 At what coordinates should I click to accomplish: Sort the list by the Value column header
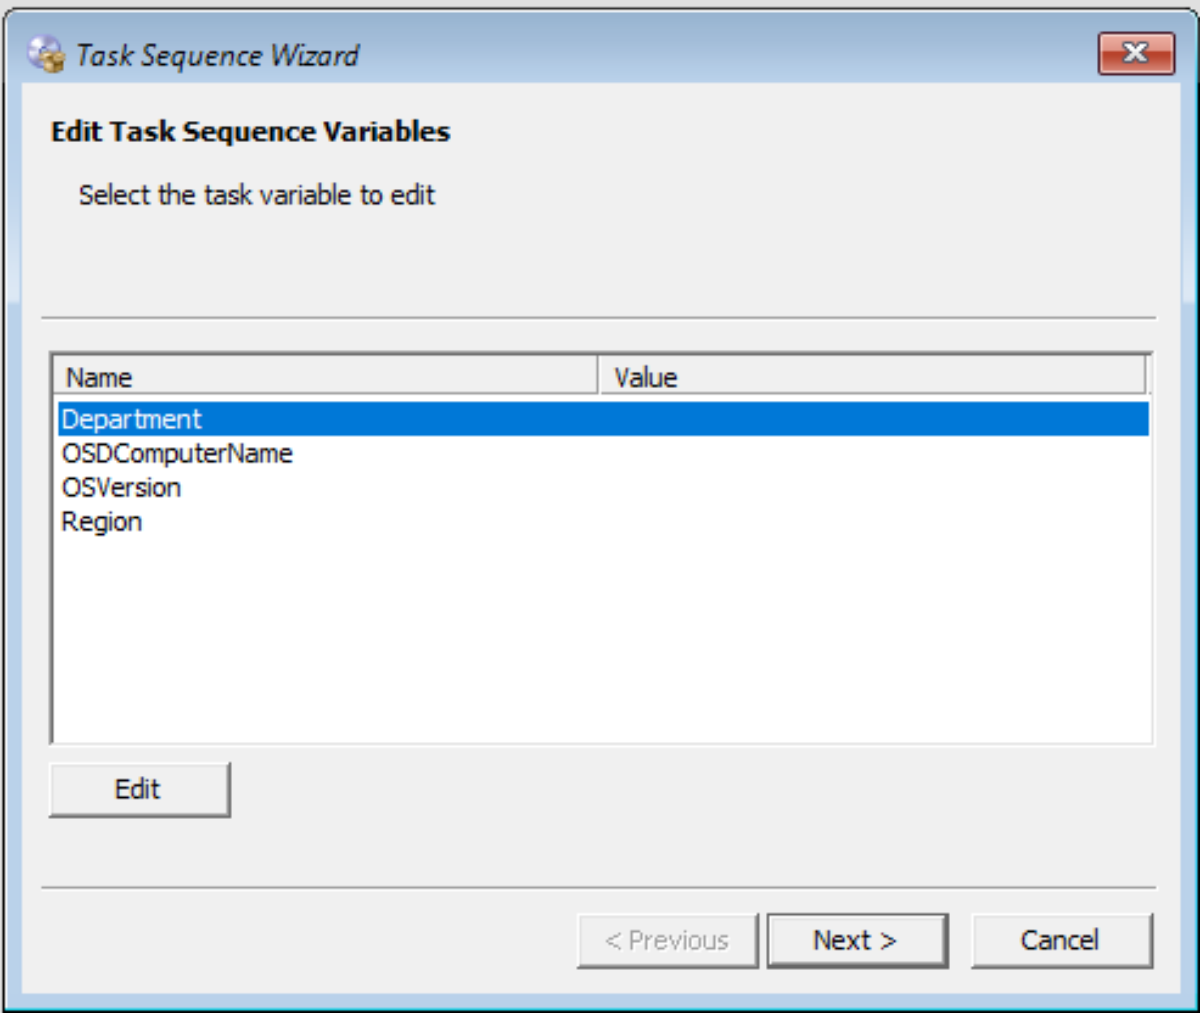coord(872,377)
